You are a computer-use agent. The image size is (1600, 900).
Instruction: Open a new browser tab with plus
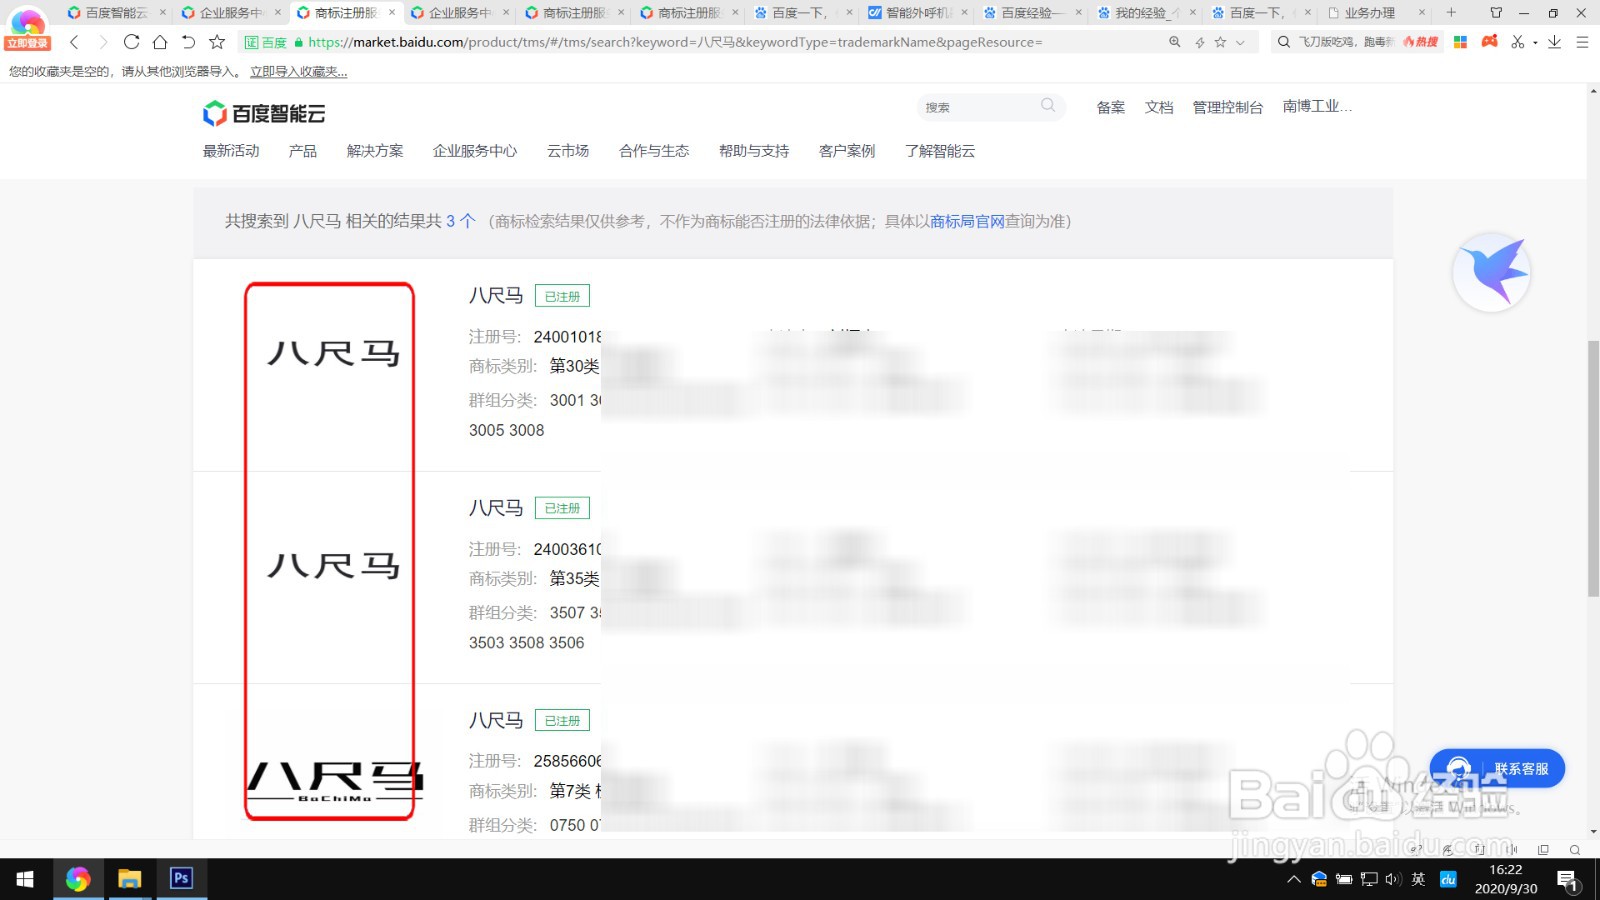point(1451,13)
